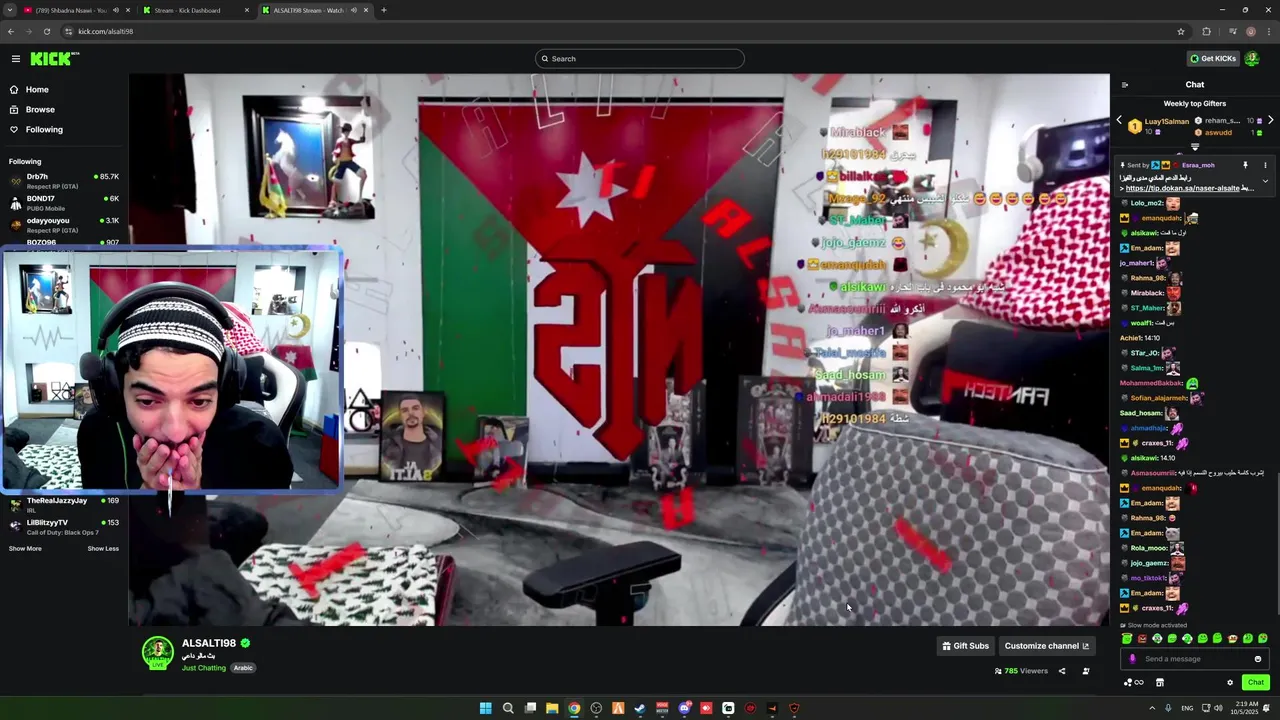Open Windows taskbar search
Viewport: 1280px width, 720px height.
click(508, 708)
